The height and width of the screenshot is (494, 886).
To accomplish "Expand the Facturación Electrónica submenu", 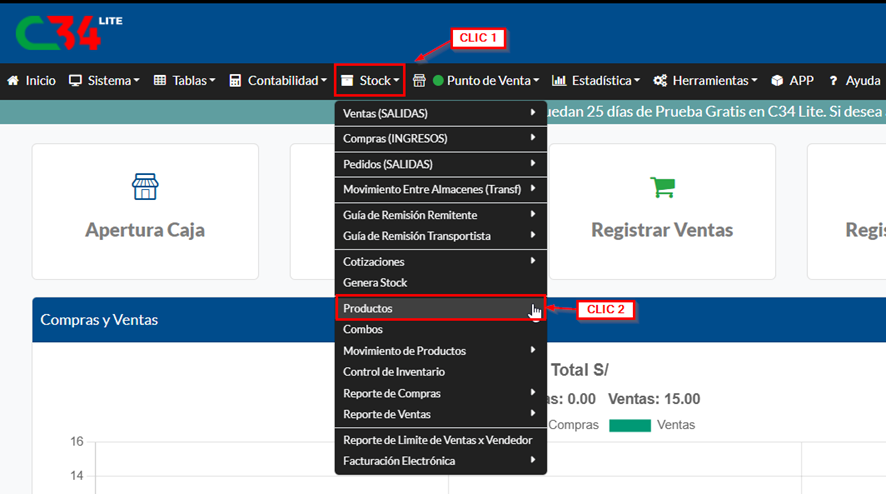I will click(x=399, y=461).
